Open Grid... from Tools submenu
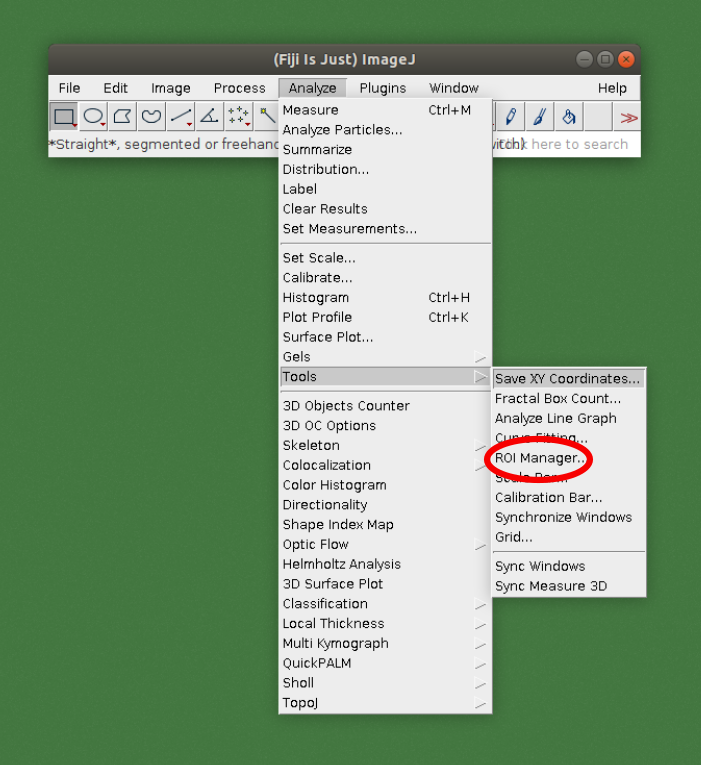This screenshot has width=701, height=765. pos(569,537)
